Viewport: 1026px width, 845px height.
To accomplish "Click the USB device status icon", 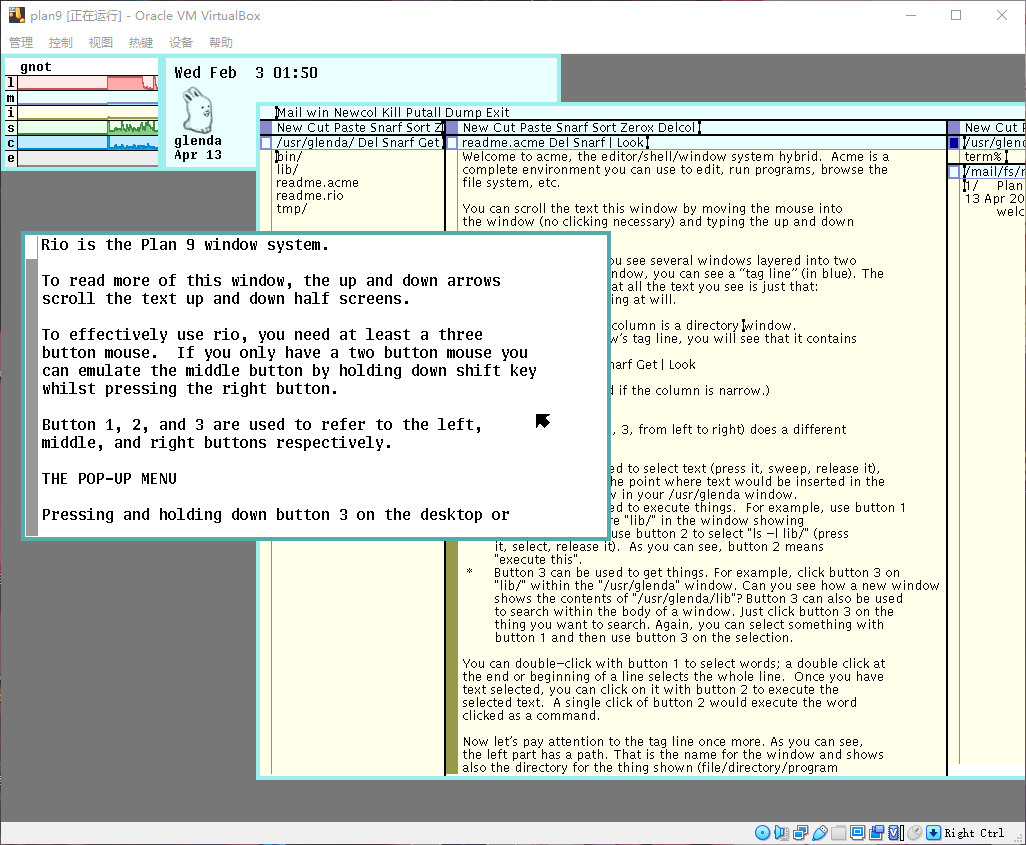I will [819, 833].
